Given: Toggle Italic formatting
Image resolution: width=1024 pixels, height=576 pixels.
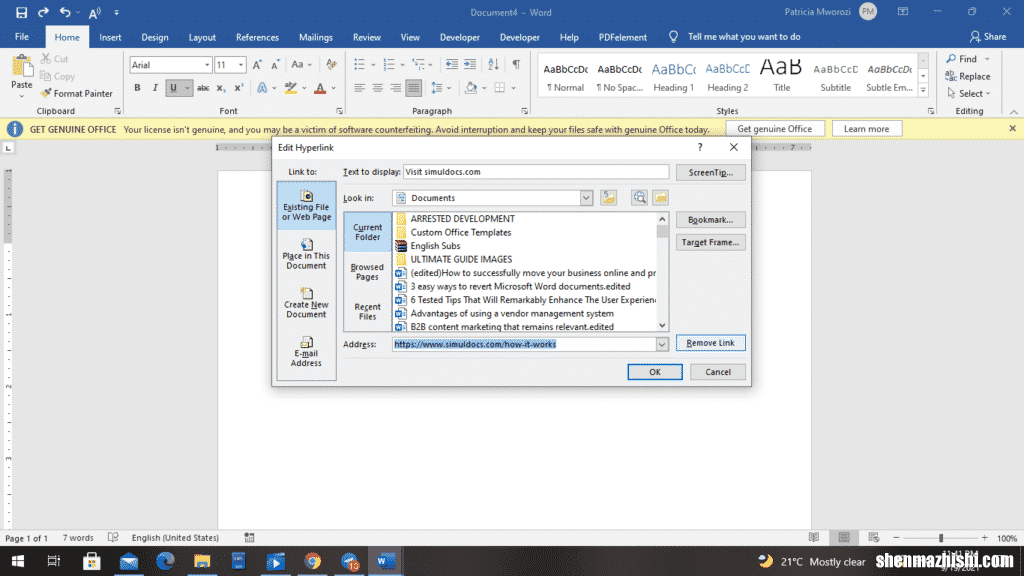Looking at the screenshot, I should (x=155, y=88).
